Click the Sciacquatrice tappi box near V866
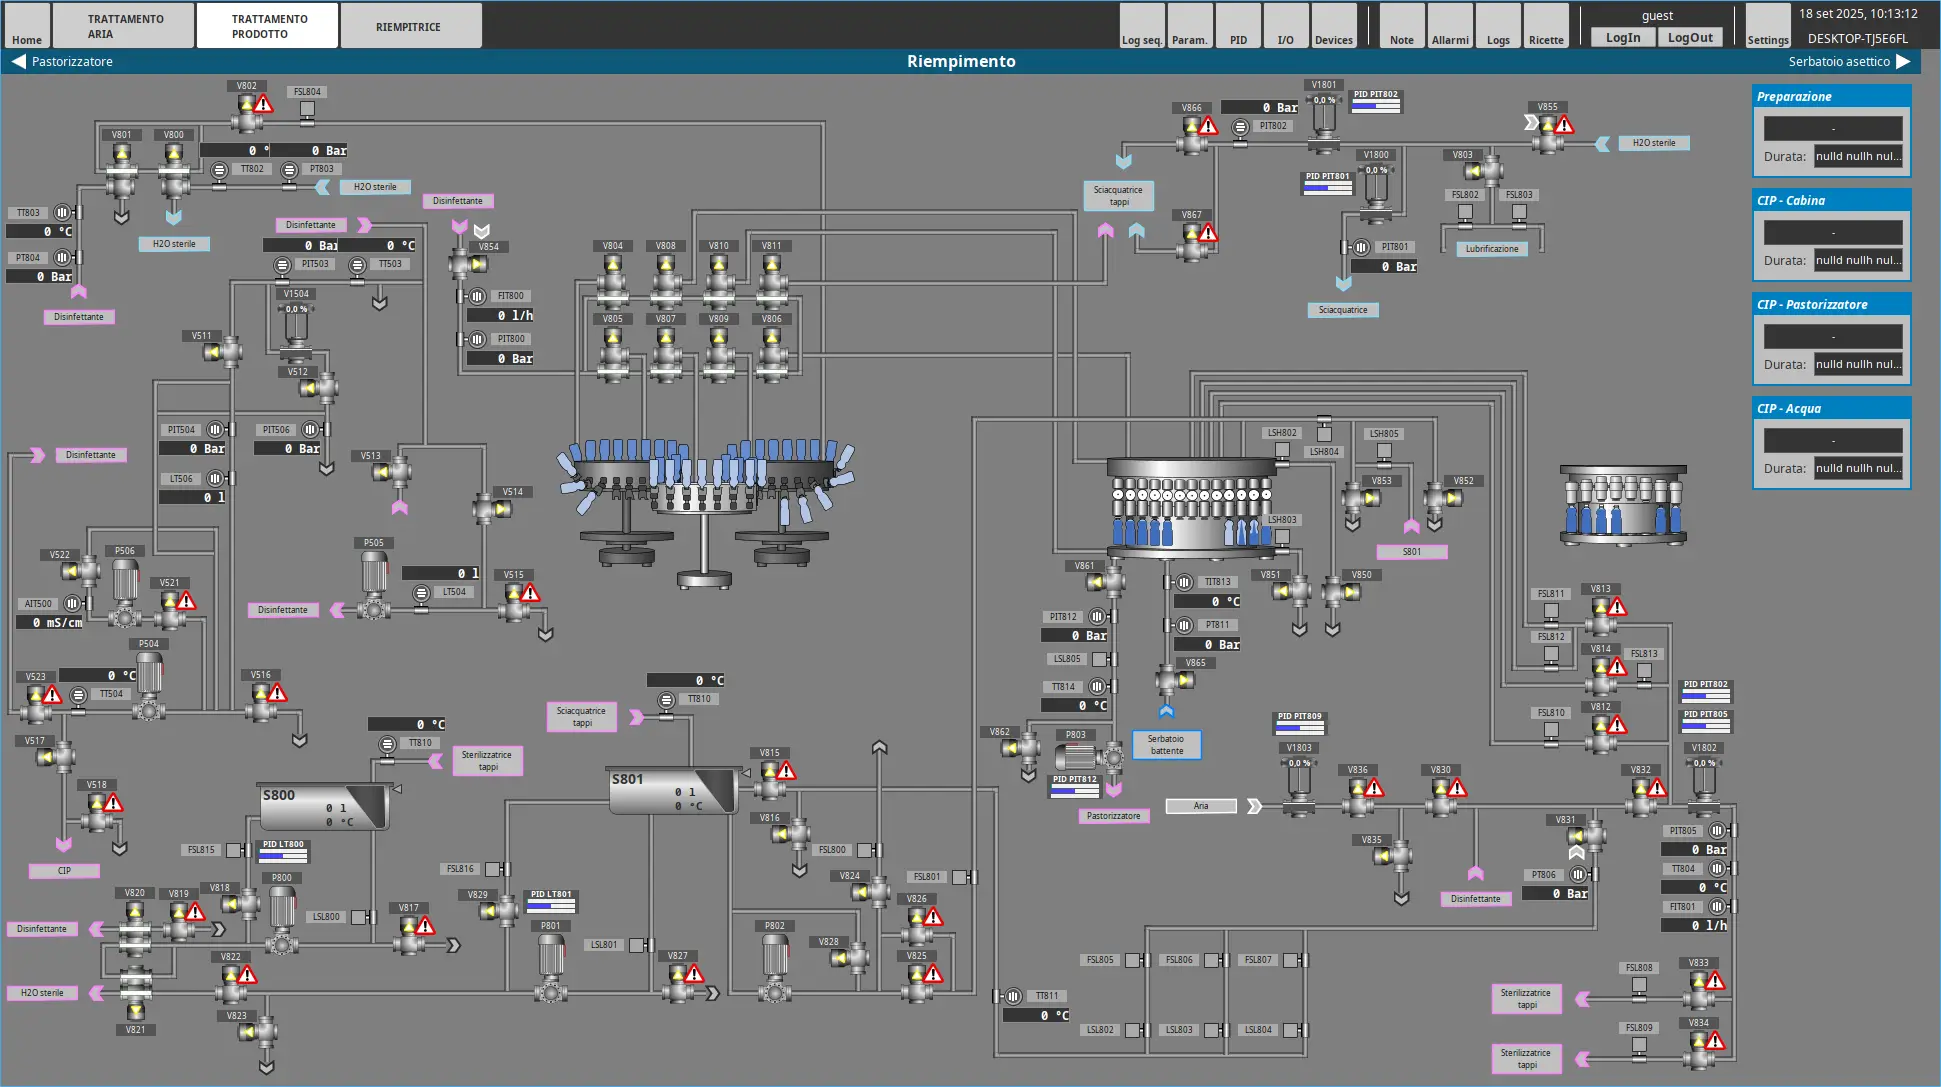The height and width of the screenshot is (1087, 1941). coord(1119,196)
